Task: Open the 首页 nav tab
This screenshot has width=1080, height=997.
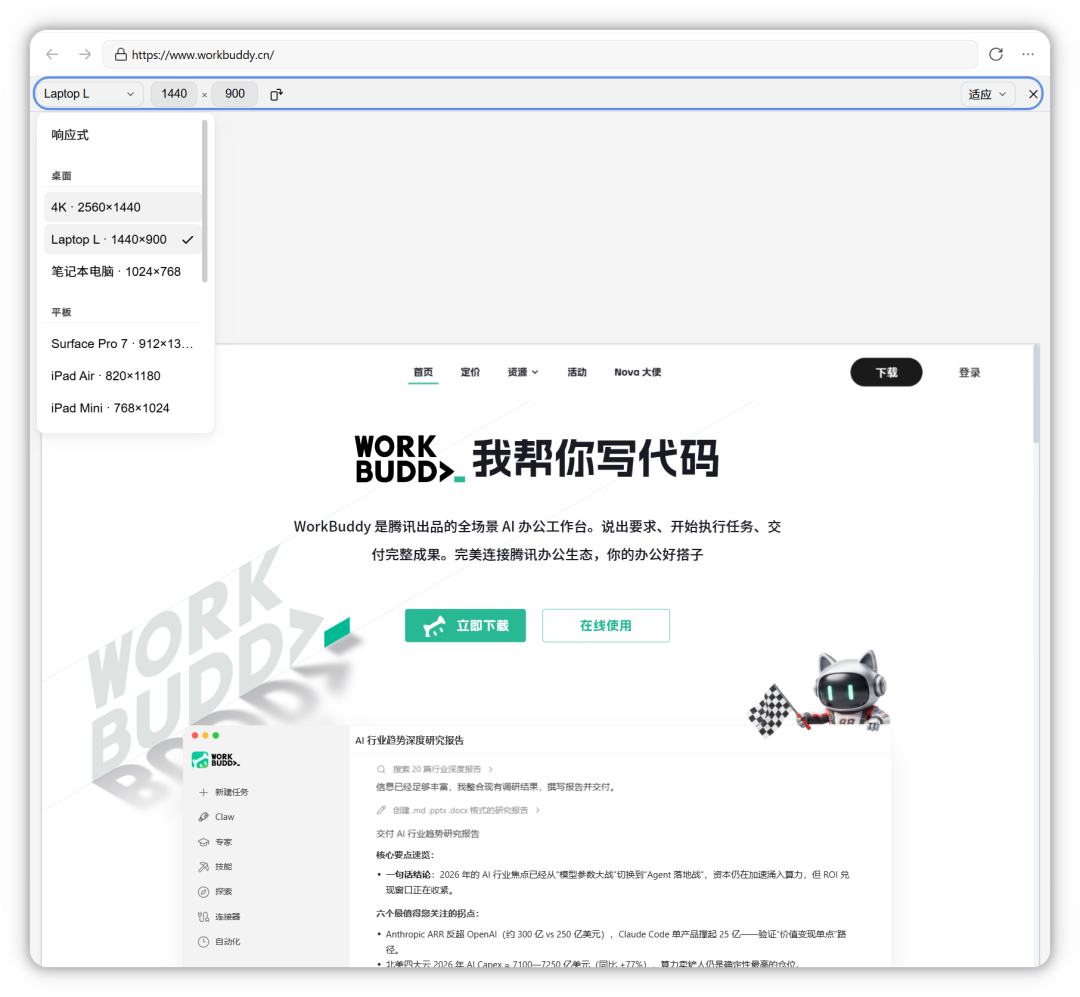Action: [x=423, y=372]
